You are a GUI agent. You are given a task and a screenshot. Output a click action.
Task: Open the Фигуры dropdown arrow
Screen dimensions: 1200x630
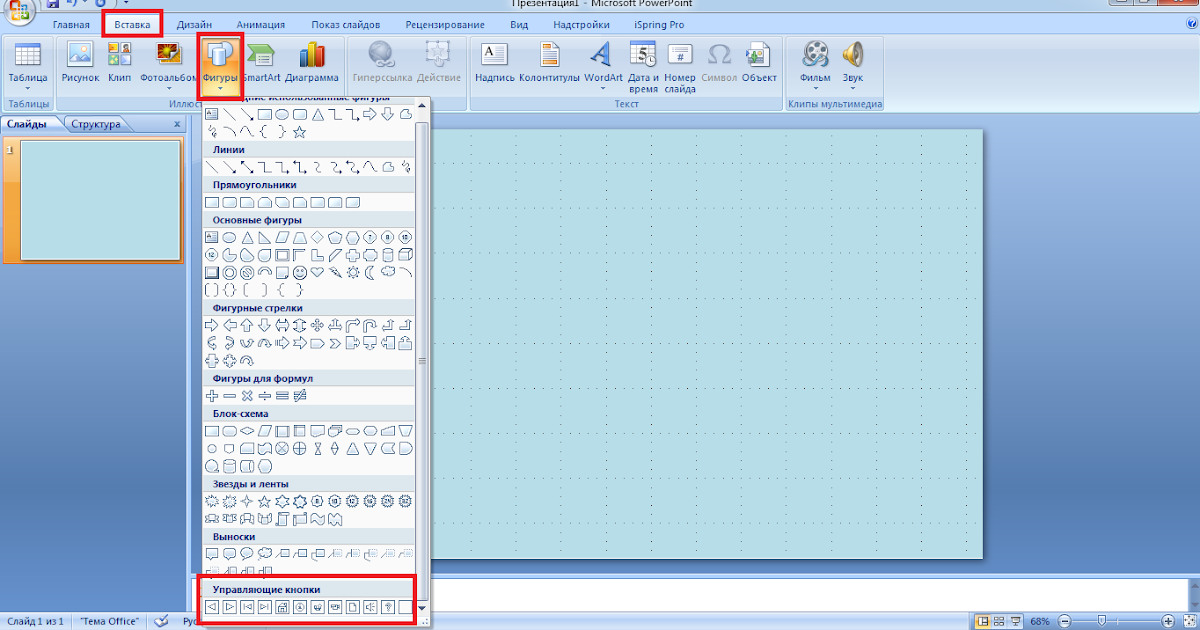219,89
